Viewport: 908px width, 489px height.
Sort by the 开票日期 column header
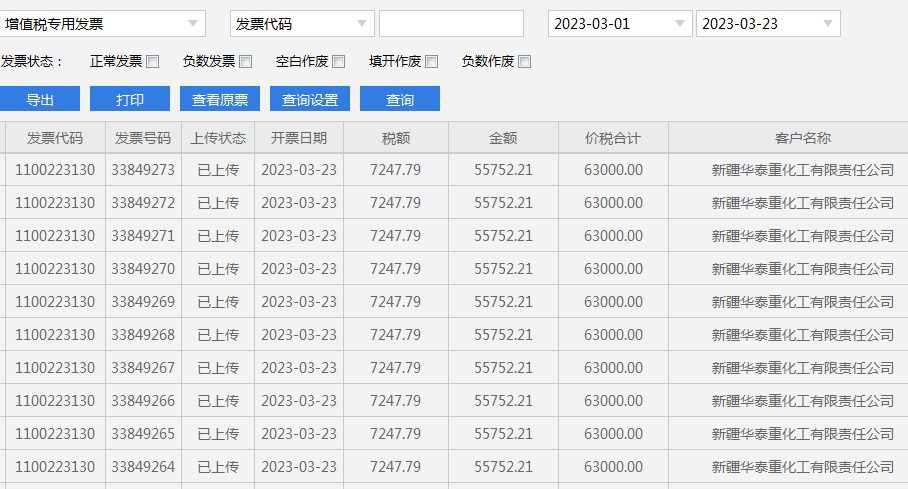tap(299, 138)
